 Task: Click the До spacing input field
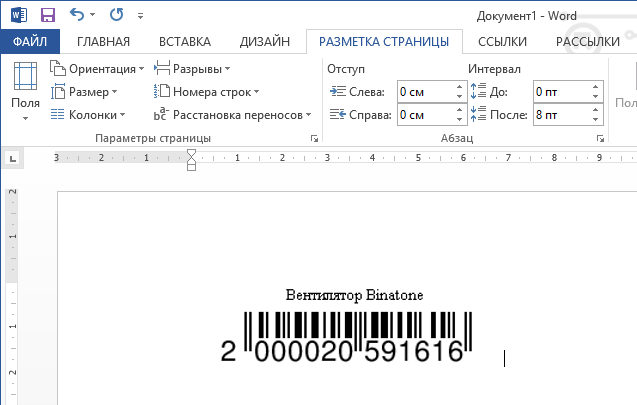pyautogui.click(x=561, y=92)
